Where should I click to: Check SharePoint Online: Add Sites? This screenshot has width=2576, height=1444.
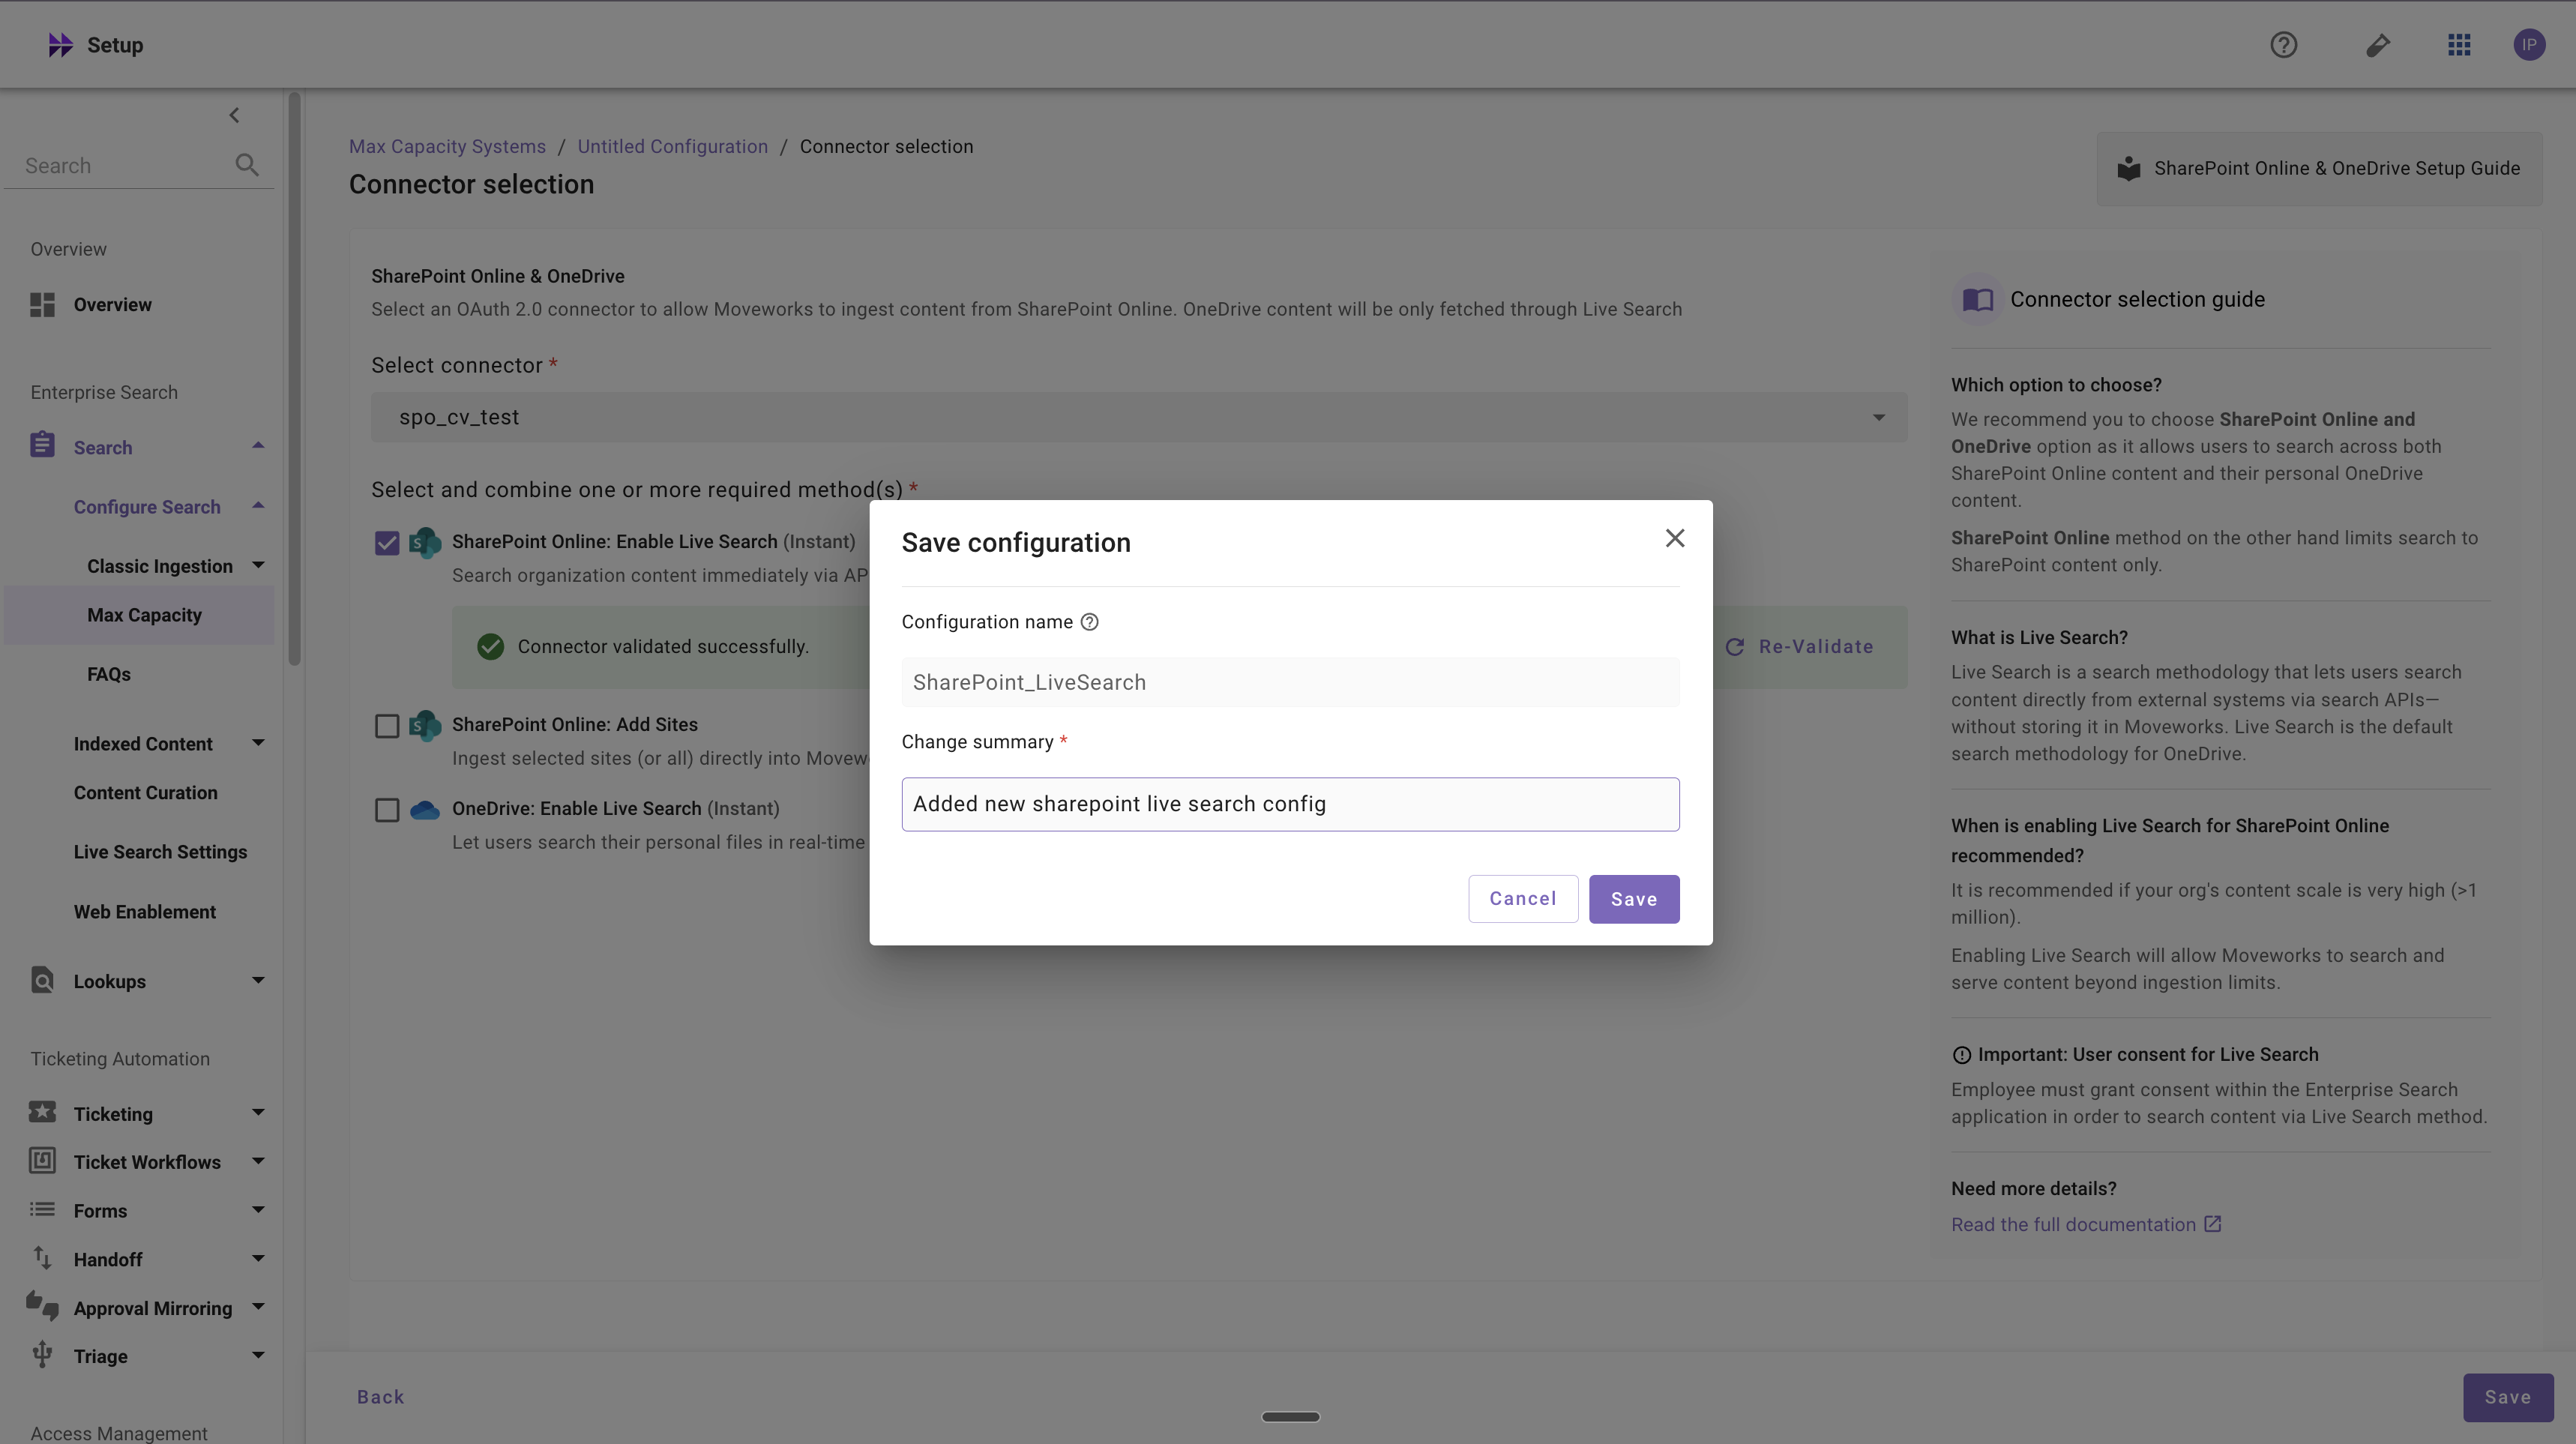coord(387,726)
